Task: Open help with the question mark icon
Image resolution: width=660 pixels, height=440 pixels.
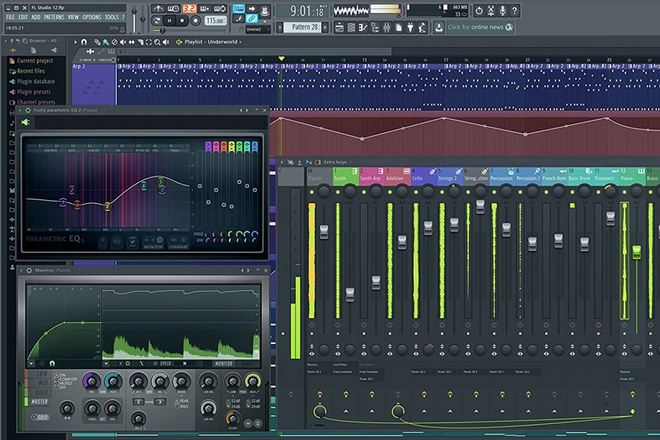Action: coord(514,11)
